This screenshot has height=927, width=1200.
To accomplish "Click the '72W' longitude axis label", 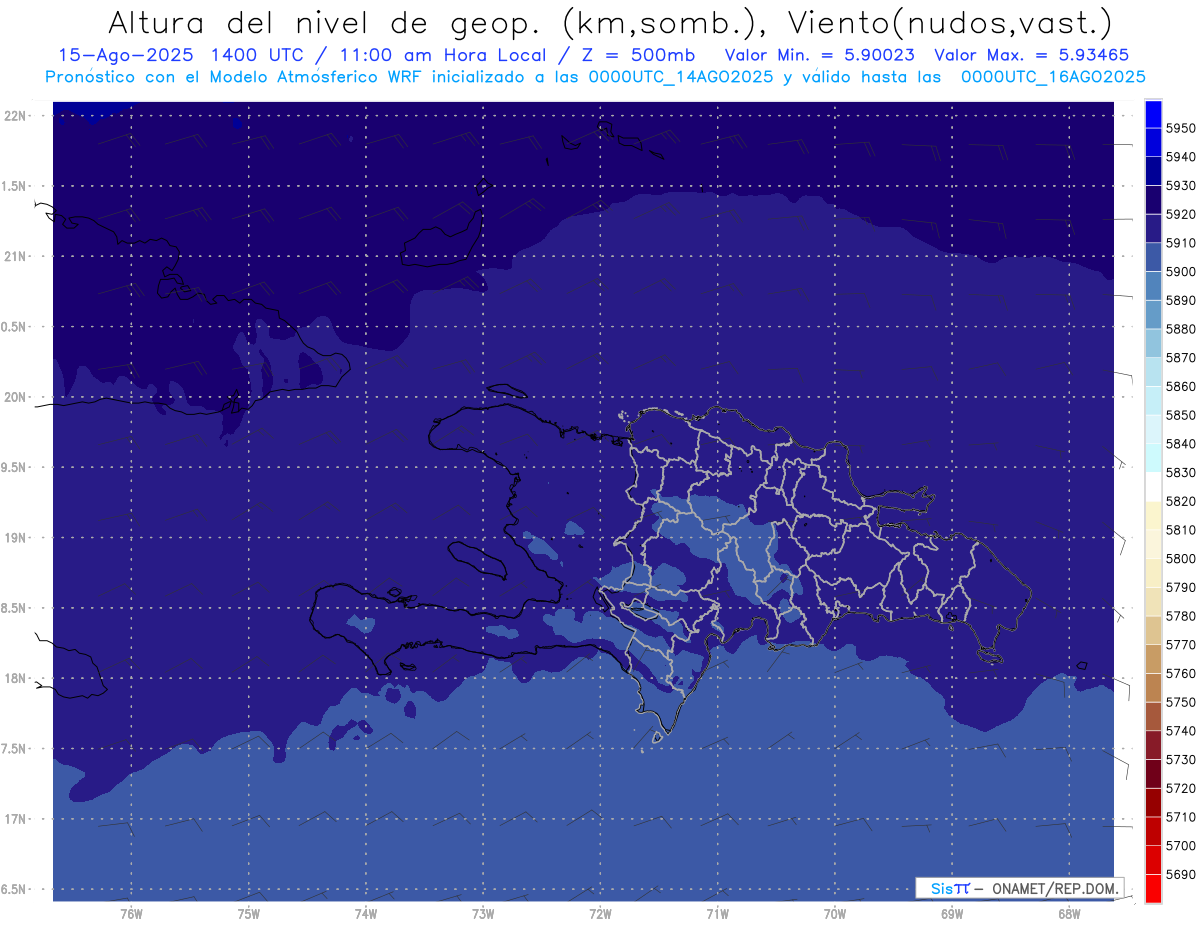I will pyautogui.click(x=600, y=914).
